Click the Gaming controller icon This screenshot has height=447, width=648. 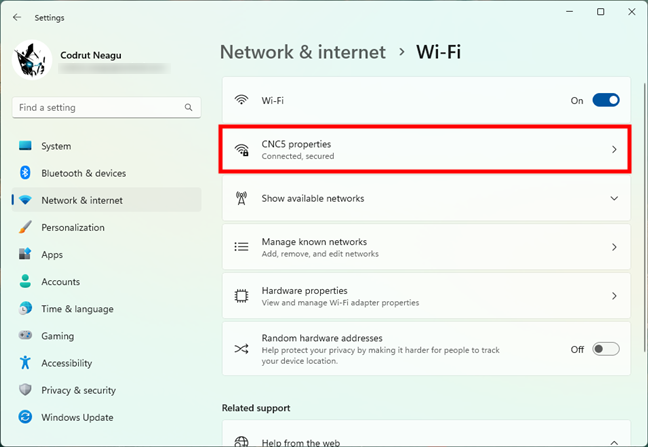(26, 336)
